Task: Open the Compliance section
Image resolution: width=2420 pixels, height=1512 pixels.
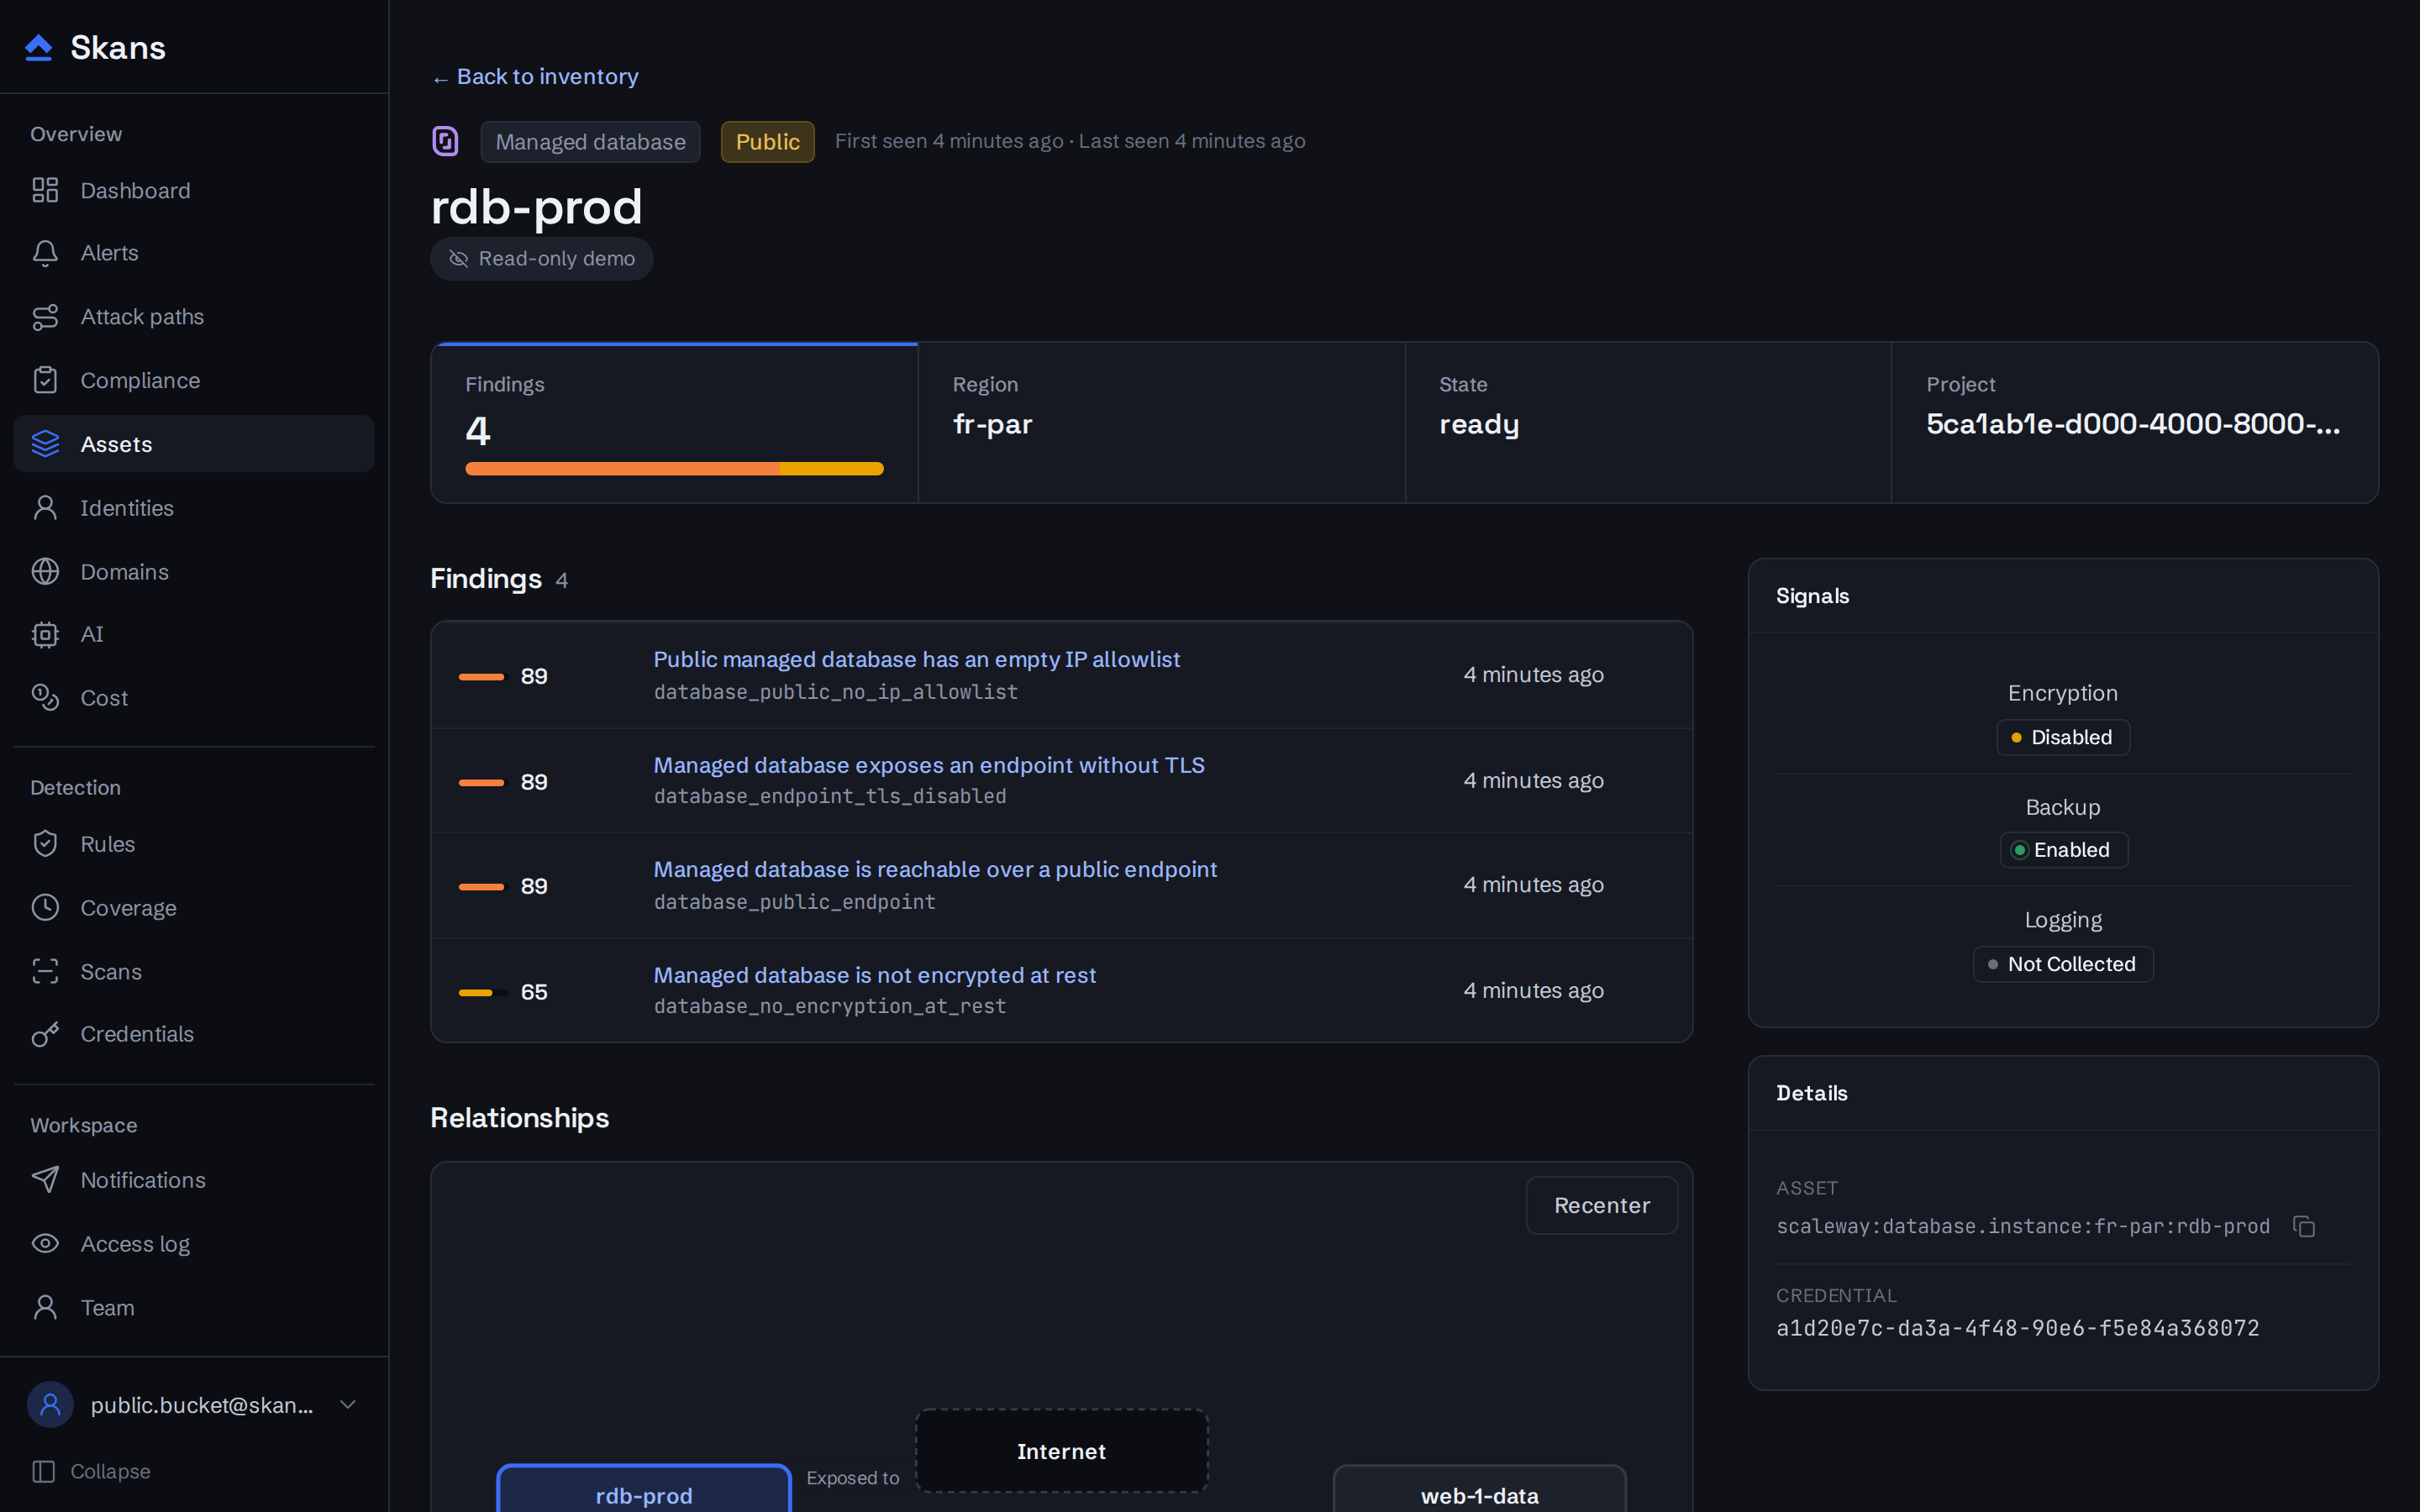Action: tap(194, 380)
